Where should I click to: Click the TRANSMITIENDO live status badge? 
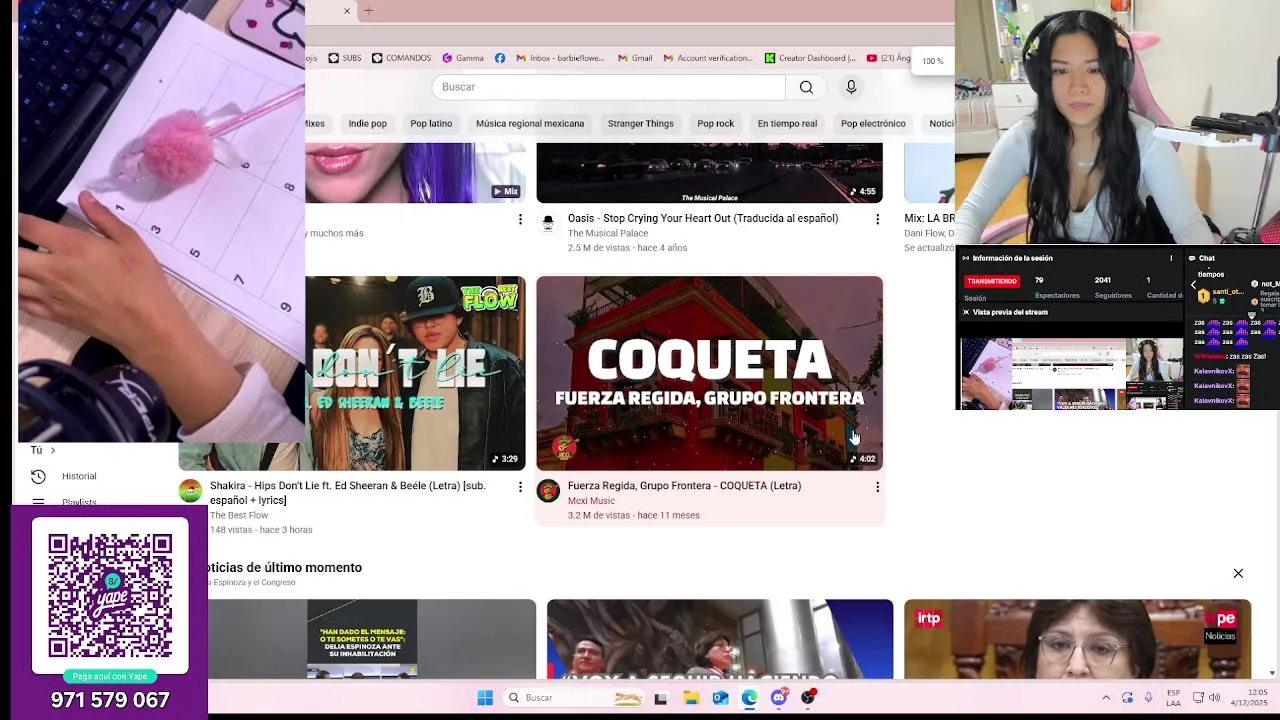(992, 281)
